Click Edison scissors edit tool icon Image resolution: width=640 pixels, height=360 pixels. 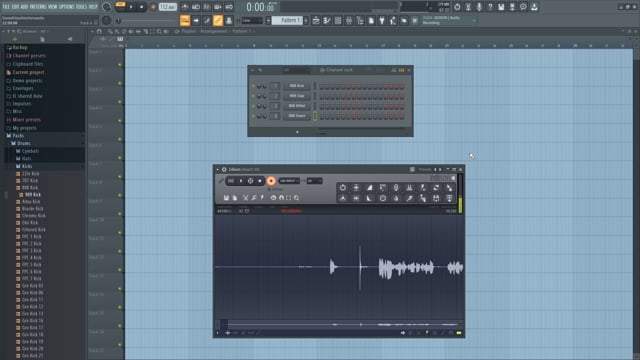pyautogui.click(x=245, y=198)
